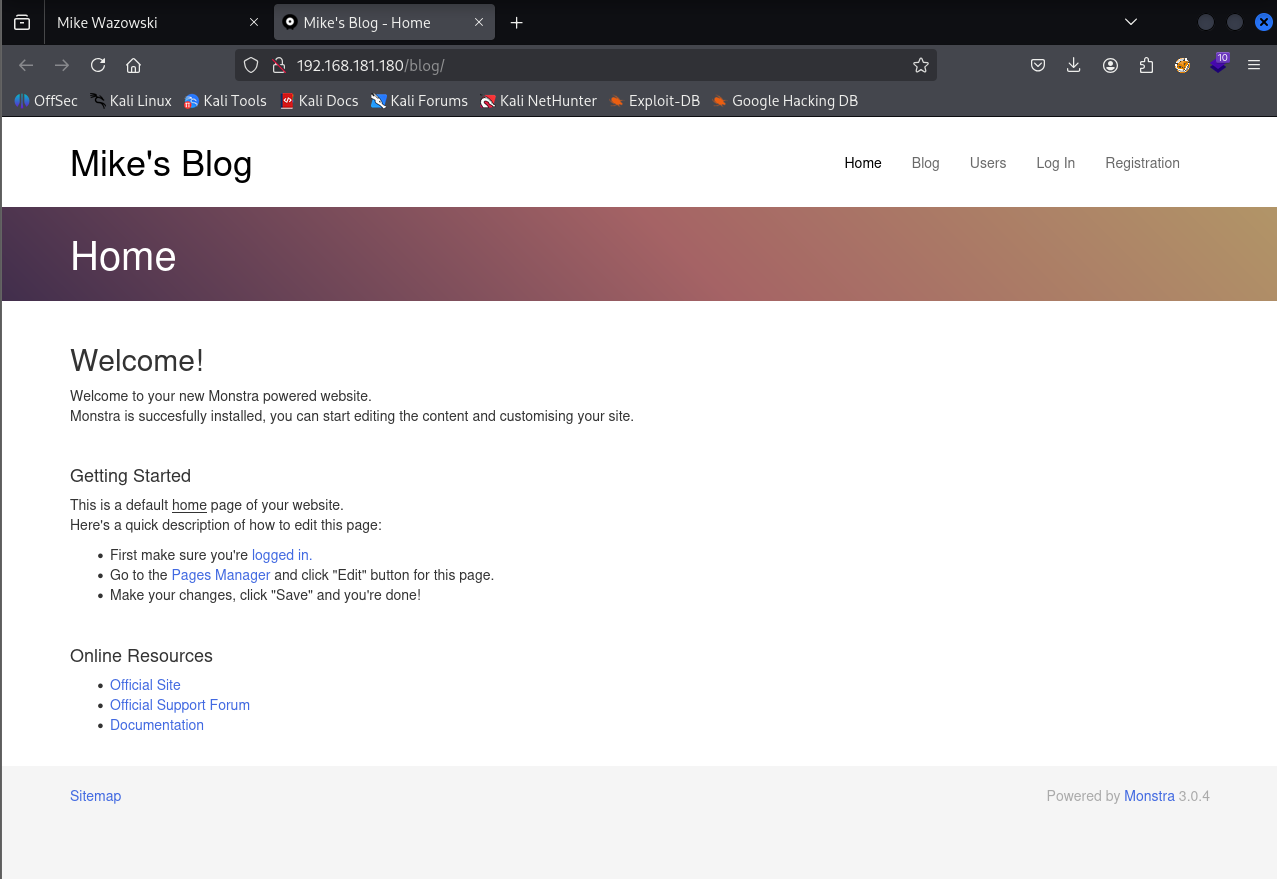Image resolution: width=1277 pixels, height=879 pixels.
Task: Open the Users navigation item
Action: pos(987,163)
